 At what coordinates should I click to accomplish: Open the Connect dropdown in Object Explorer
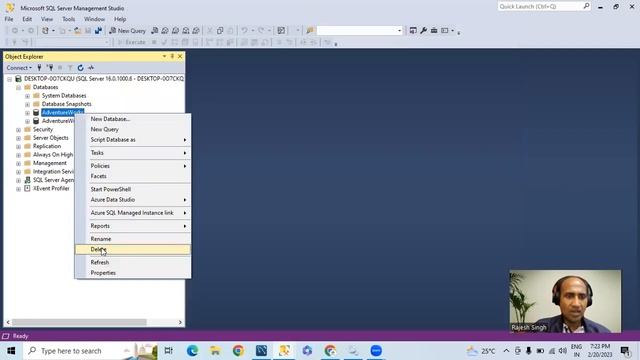[x=19, y=68]
